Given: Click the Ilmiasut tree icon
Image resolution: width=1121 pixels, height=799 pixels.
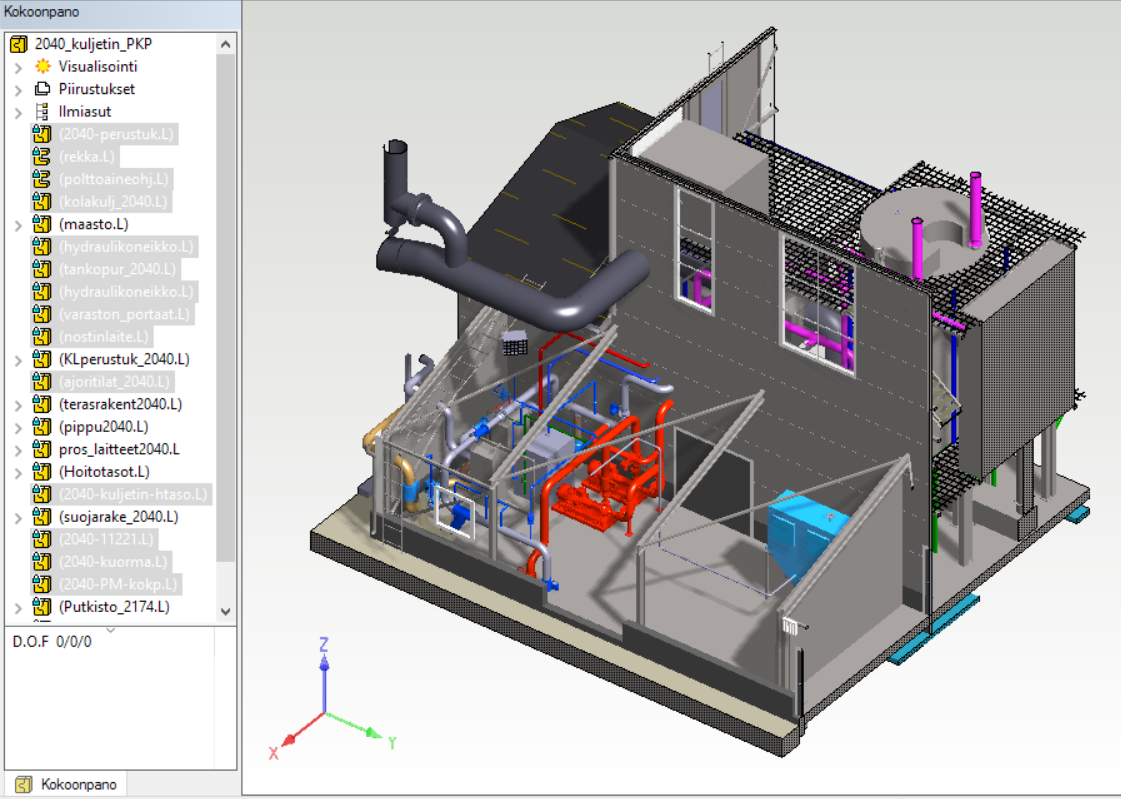Looking at the screenshot, I should point(42,112).
